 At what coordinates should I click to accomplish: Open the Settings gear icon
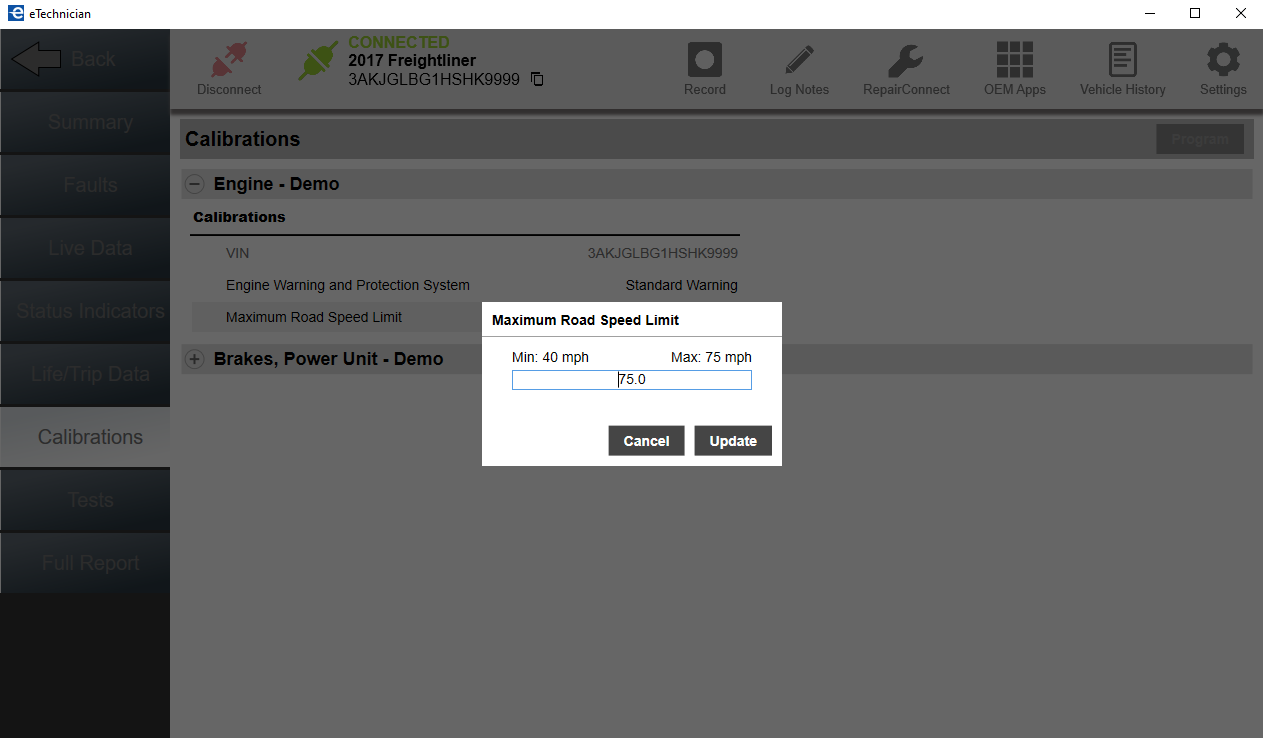1222,61
